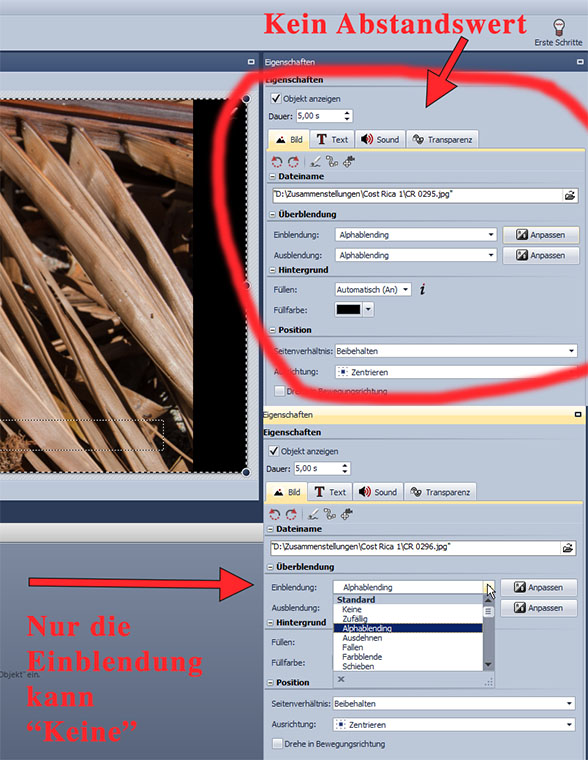
Task: Rotate image right in CR 0296 panel
Action: [x=291, y=514]
